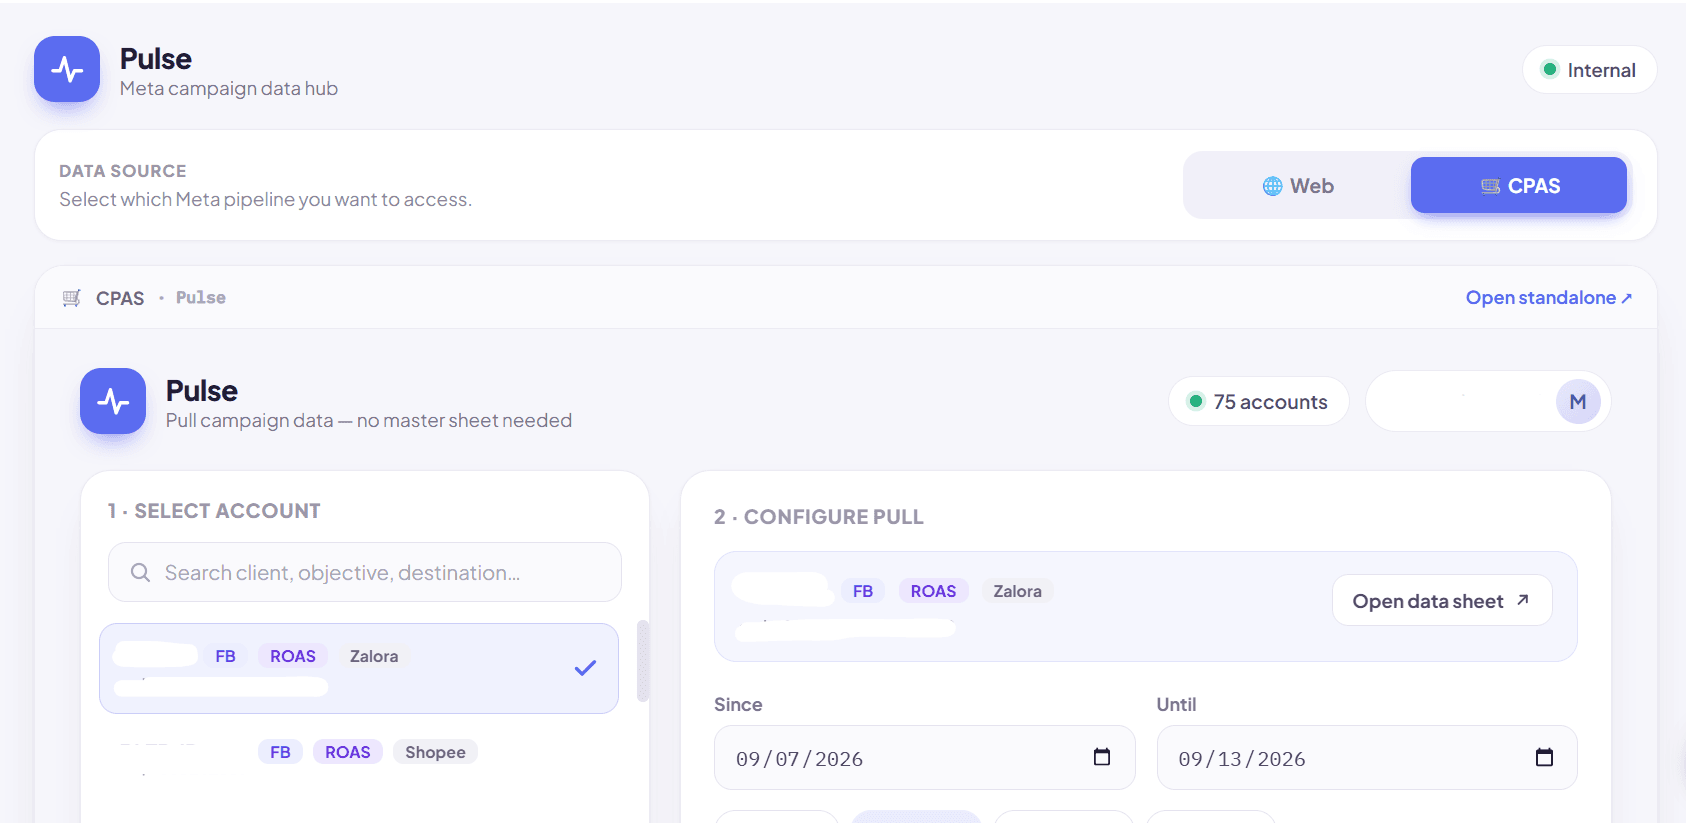Click the Until date field
This screenshot has height=823, width=1686.
click(x=1367, y=757)
